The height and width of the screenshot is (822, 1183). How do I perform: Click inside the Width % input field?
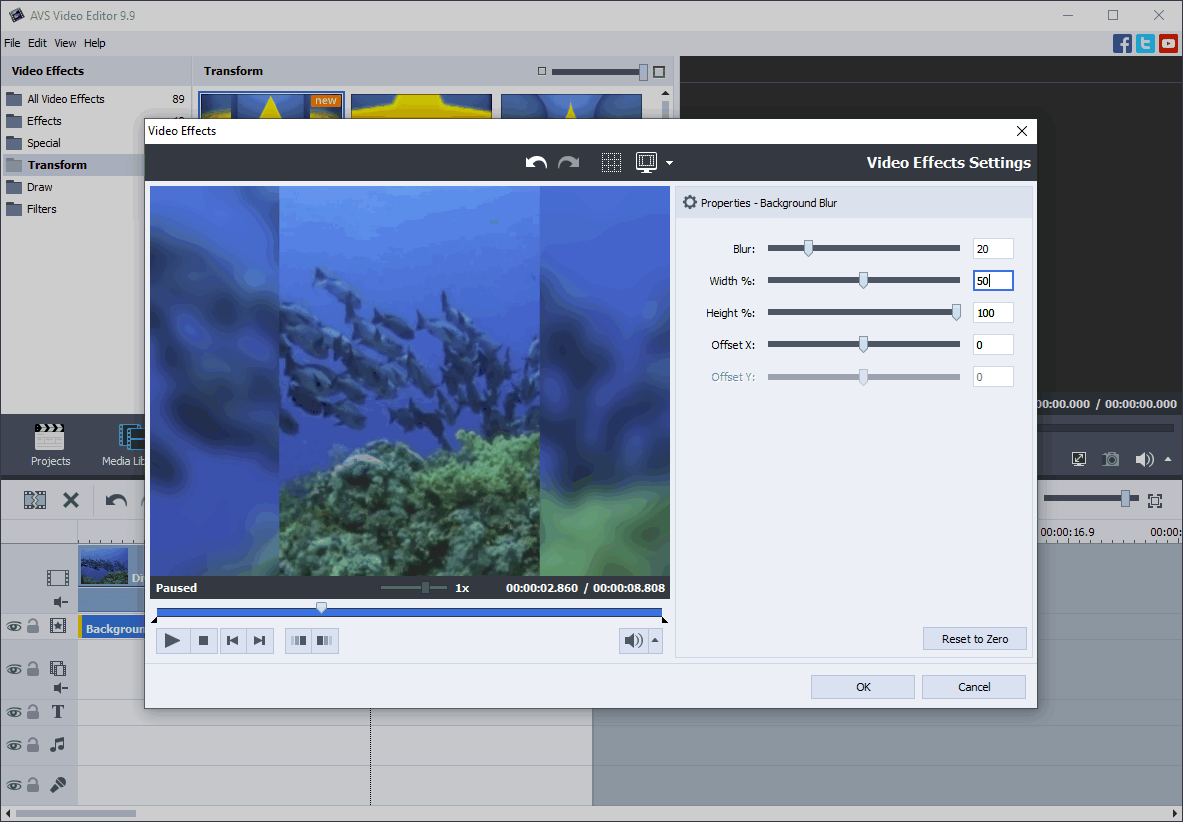coord(992,280)
